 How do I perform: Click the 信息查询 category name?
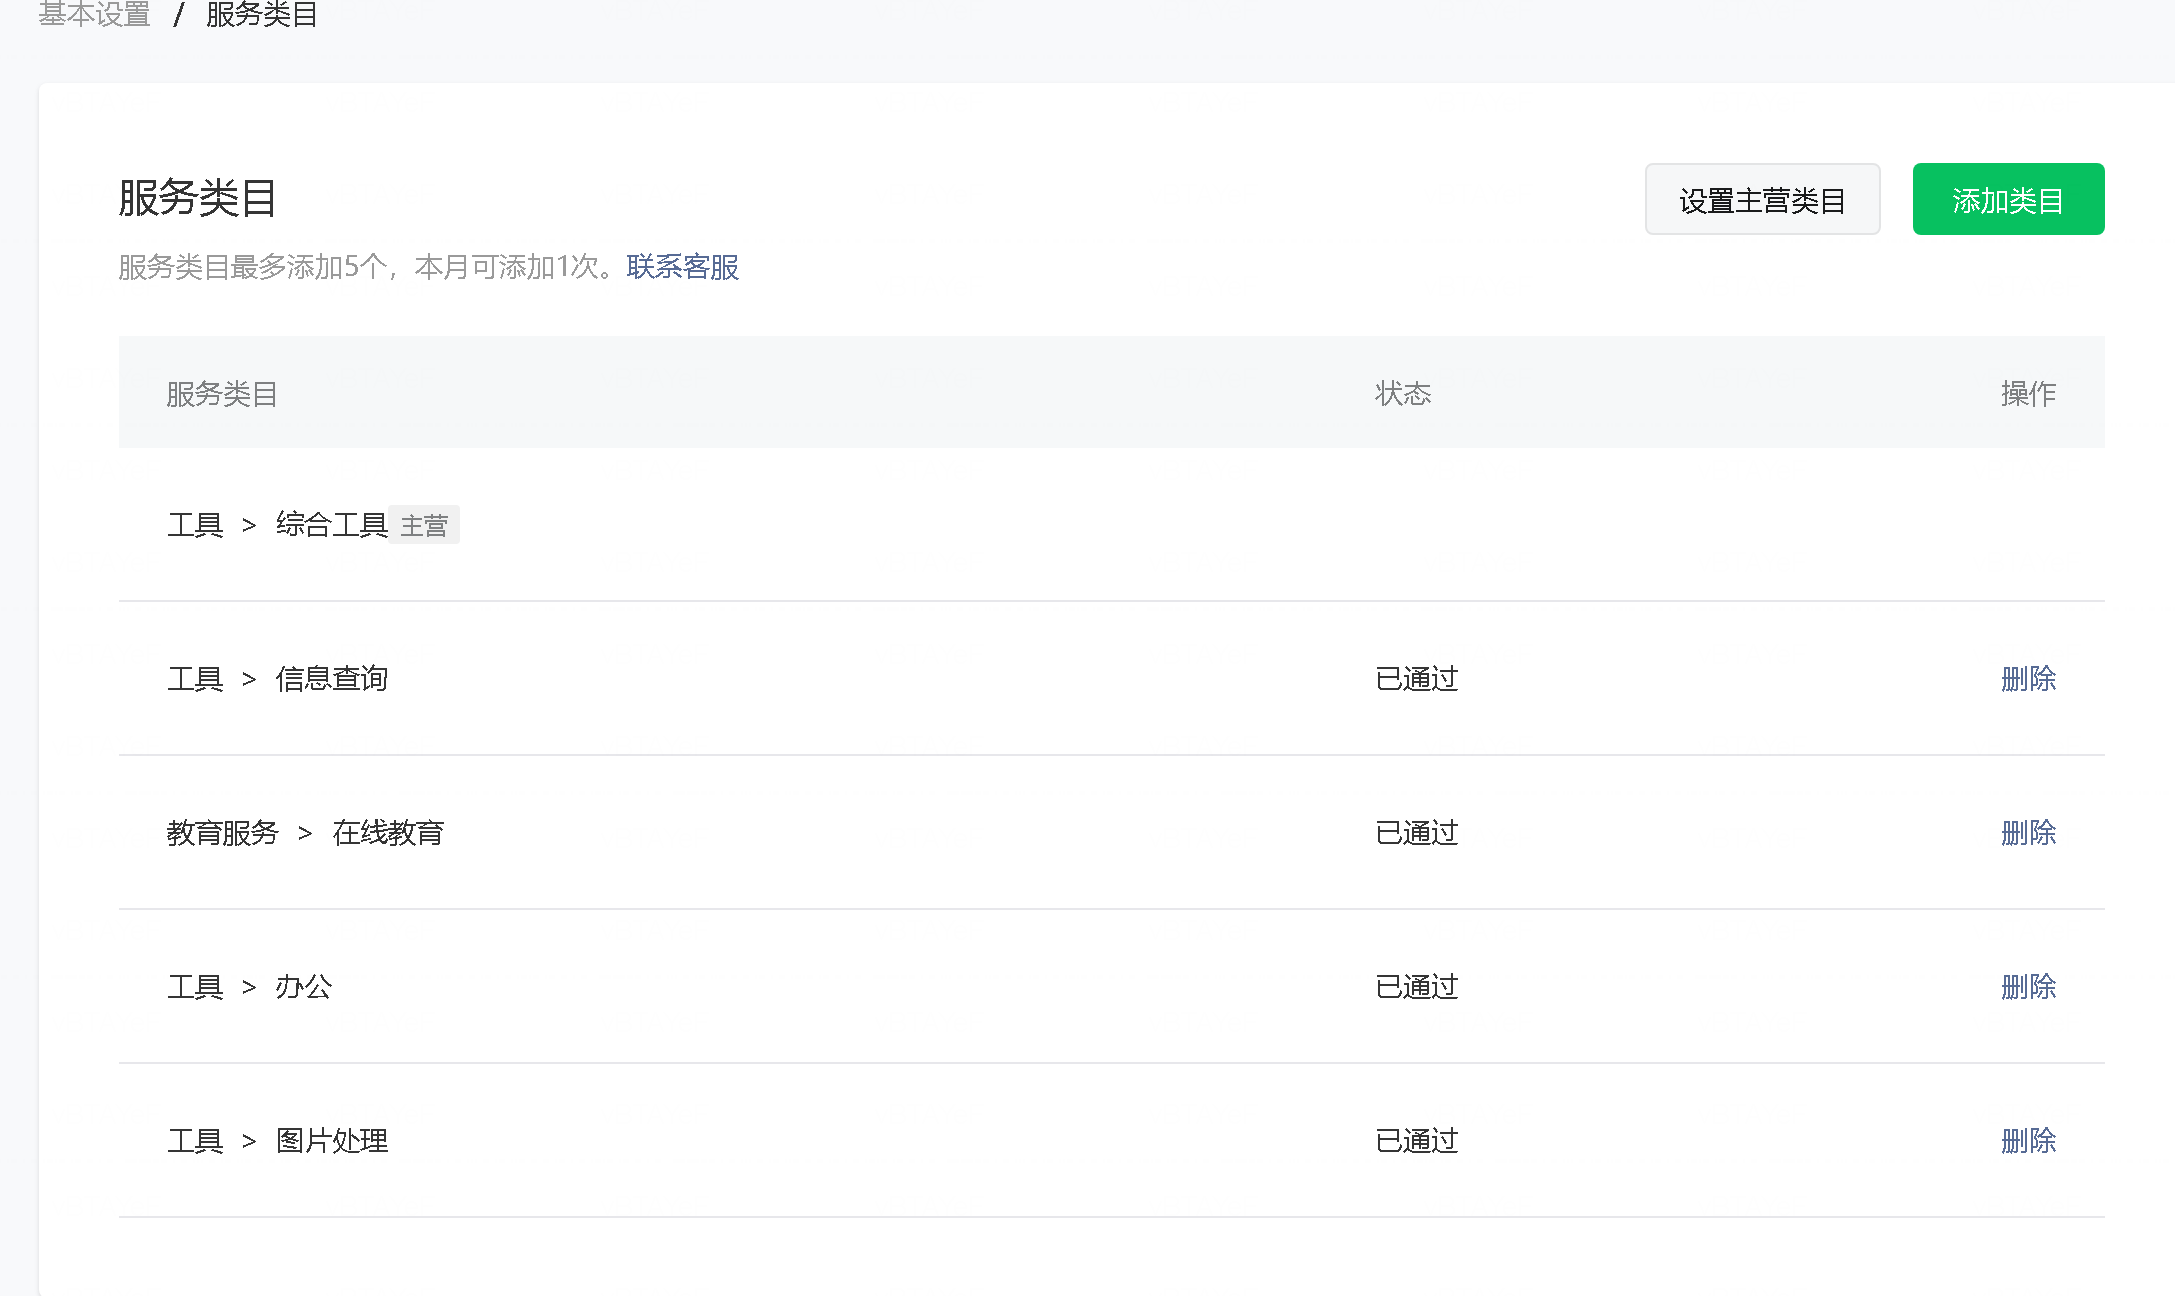tap(331, 679)
